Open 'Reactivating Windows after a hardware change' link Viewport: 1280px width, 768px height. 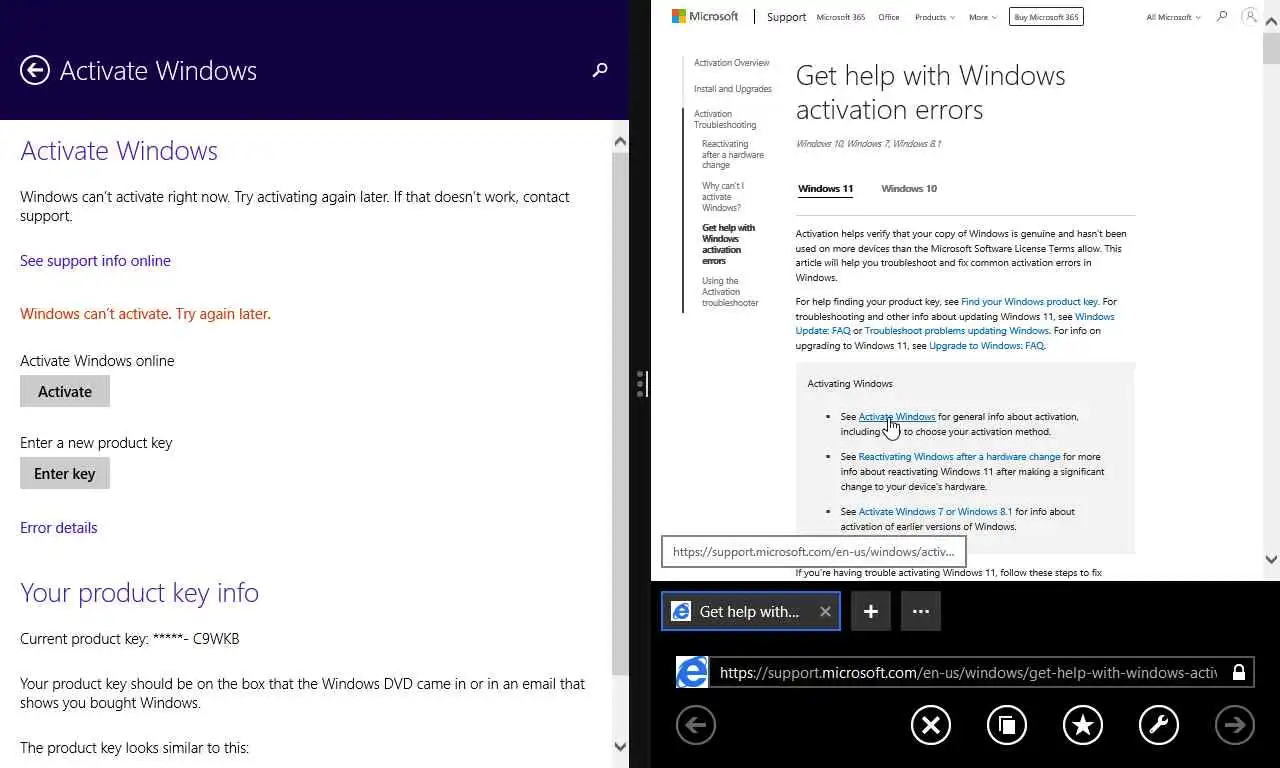click(959, 456)
